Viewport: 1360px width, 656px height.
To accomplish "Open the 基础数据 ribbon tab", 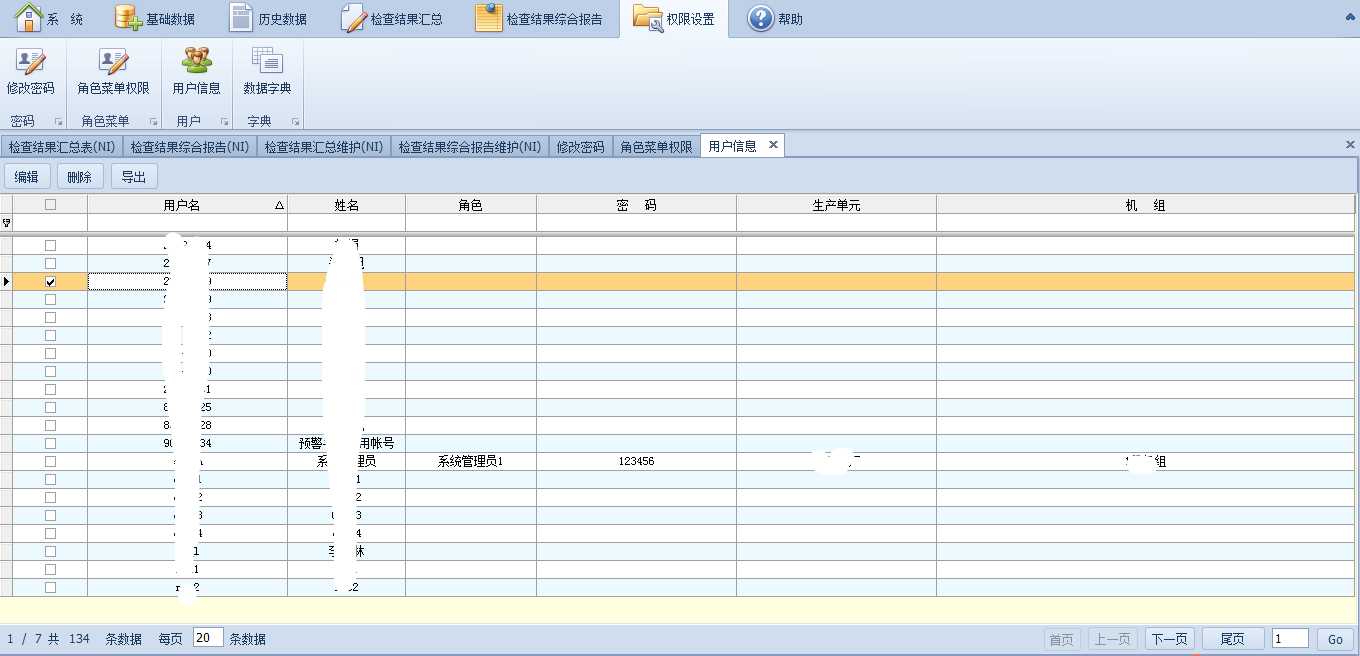I will pos(155,18).
